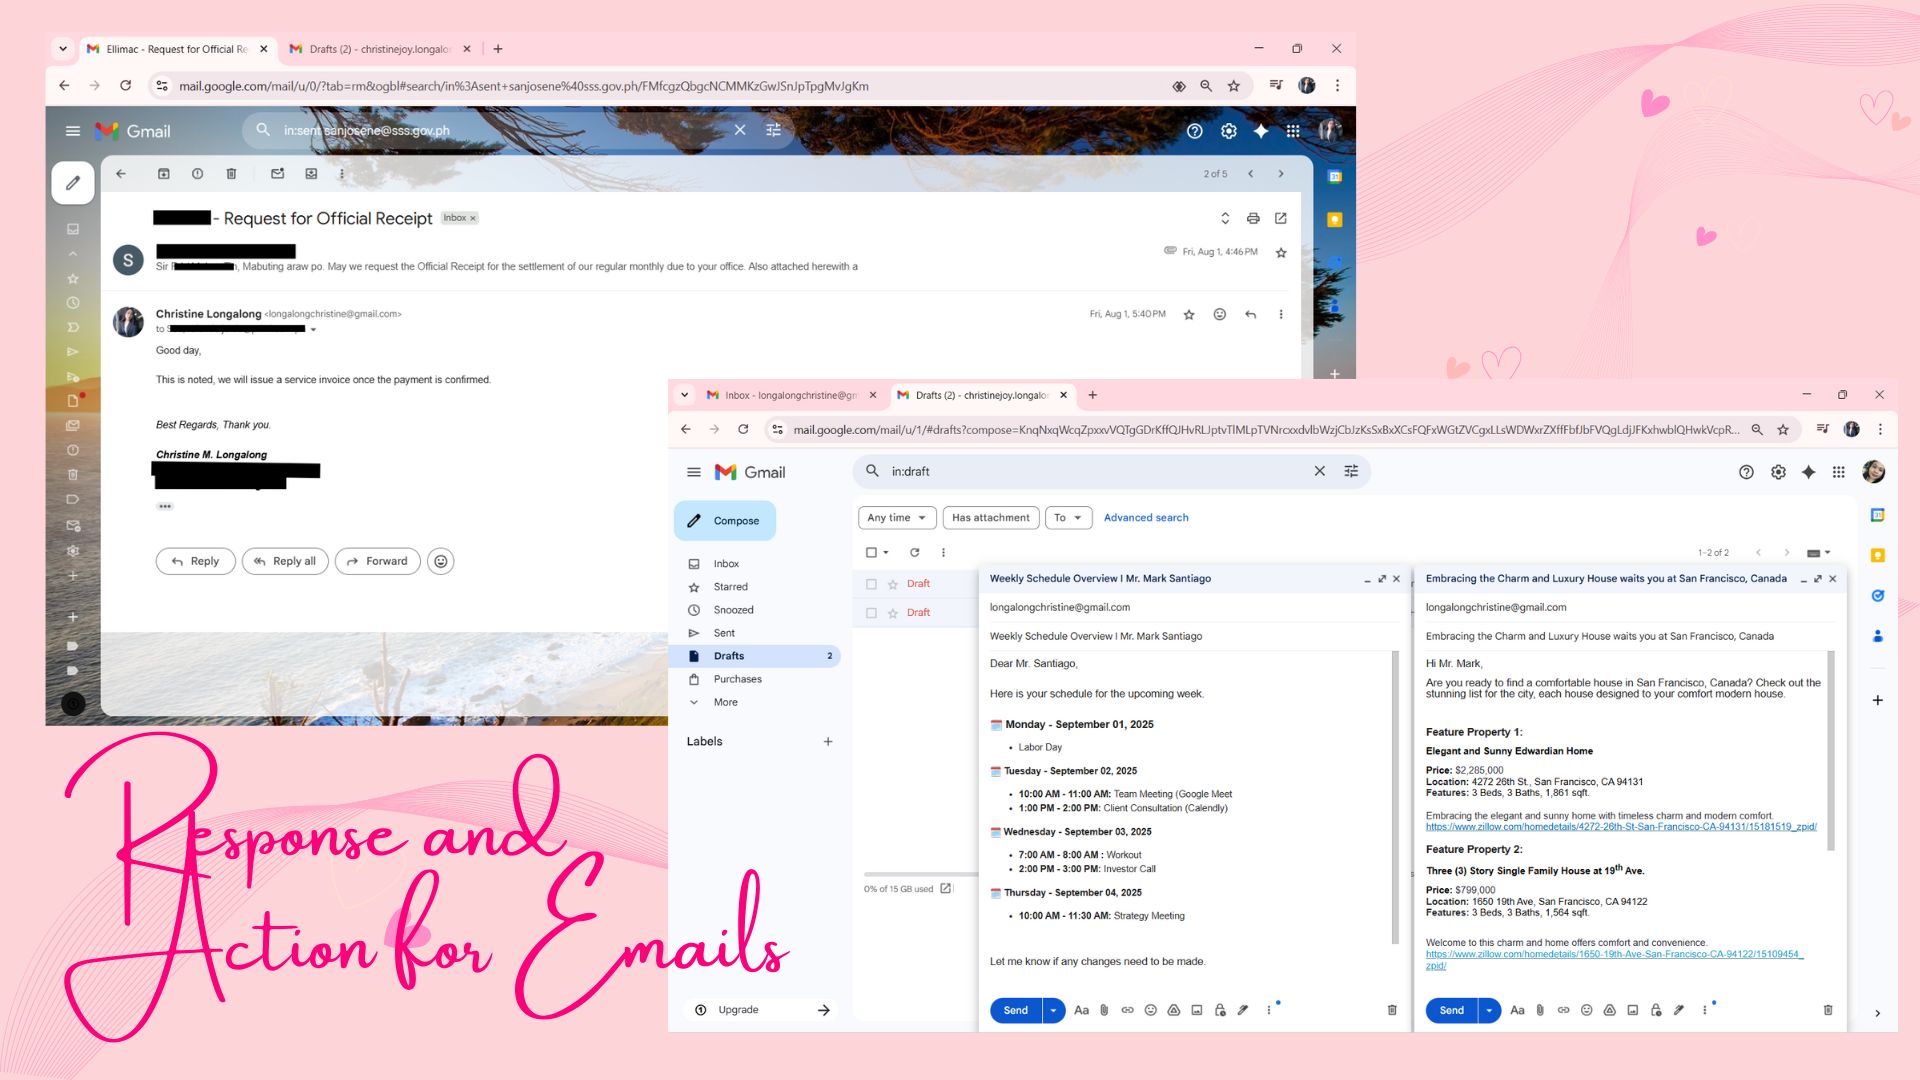Click the Compose pencil button in the first Gmail window
The height and width of the screenshot is (1080, 1920).
(x=73, y=183)
